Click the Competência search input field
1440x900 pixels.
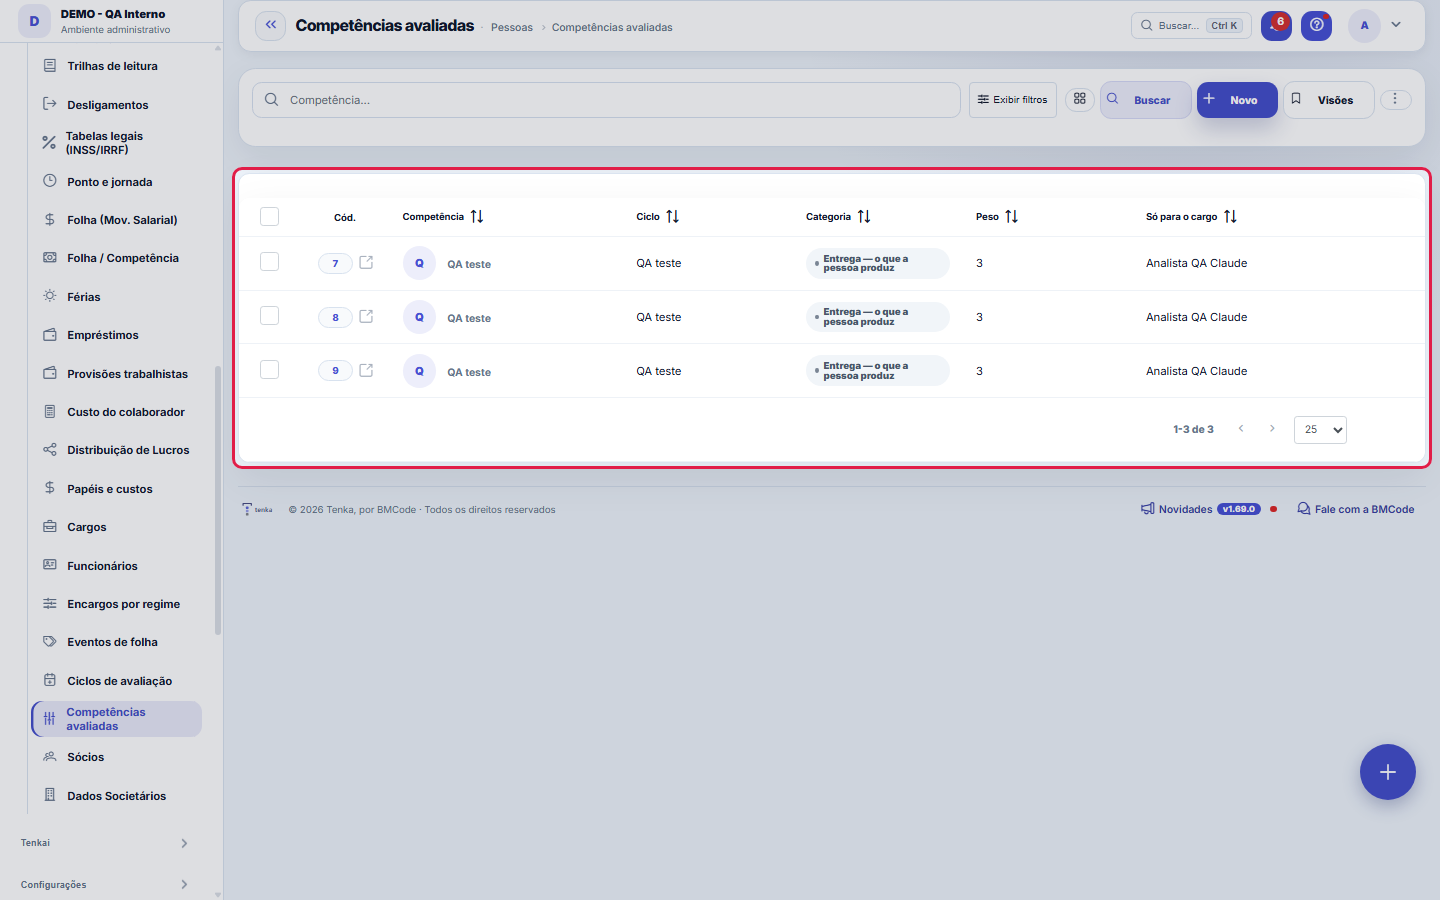(606, 100)
